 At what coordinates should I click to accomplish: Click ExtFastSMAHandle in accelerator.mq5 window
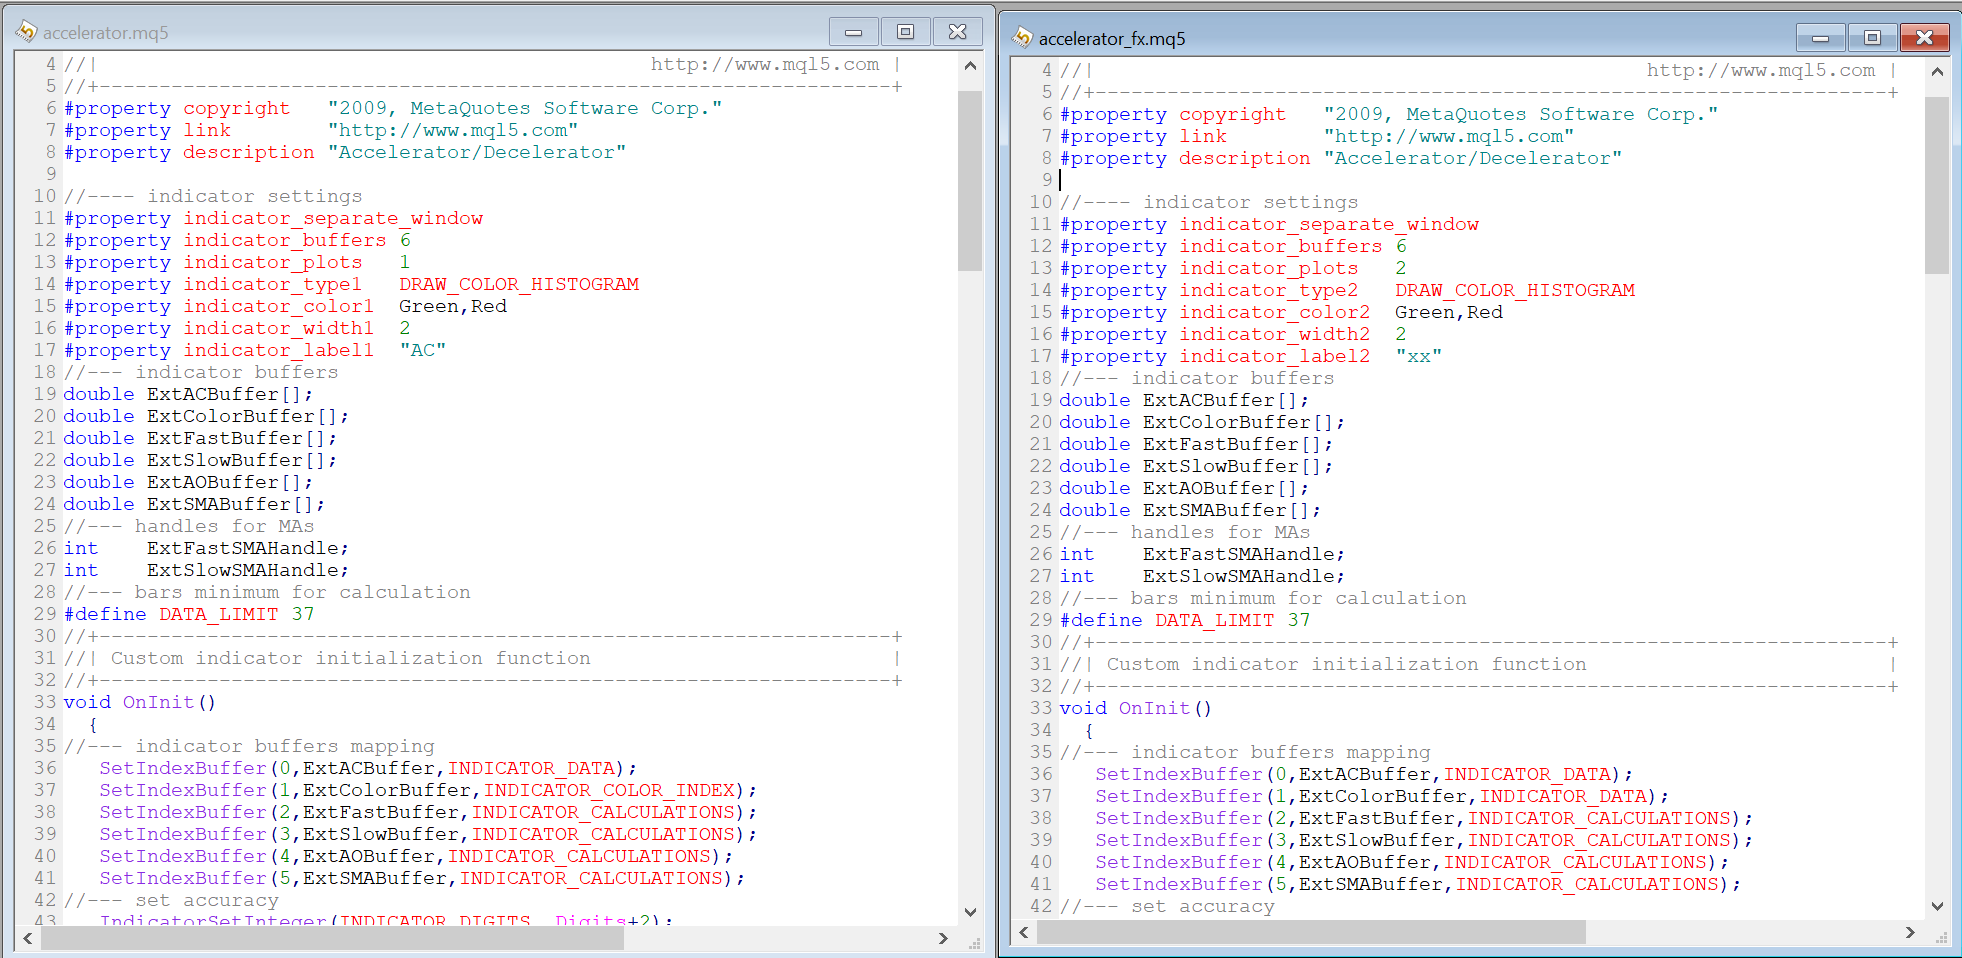243,548
